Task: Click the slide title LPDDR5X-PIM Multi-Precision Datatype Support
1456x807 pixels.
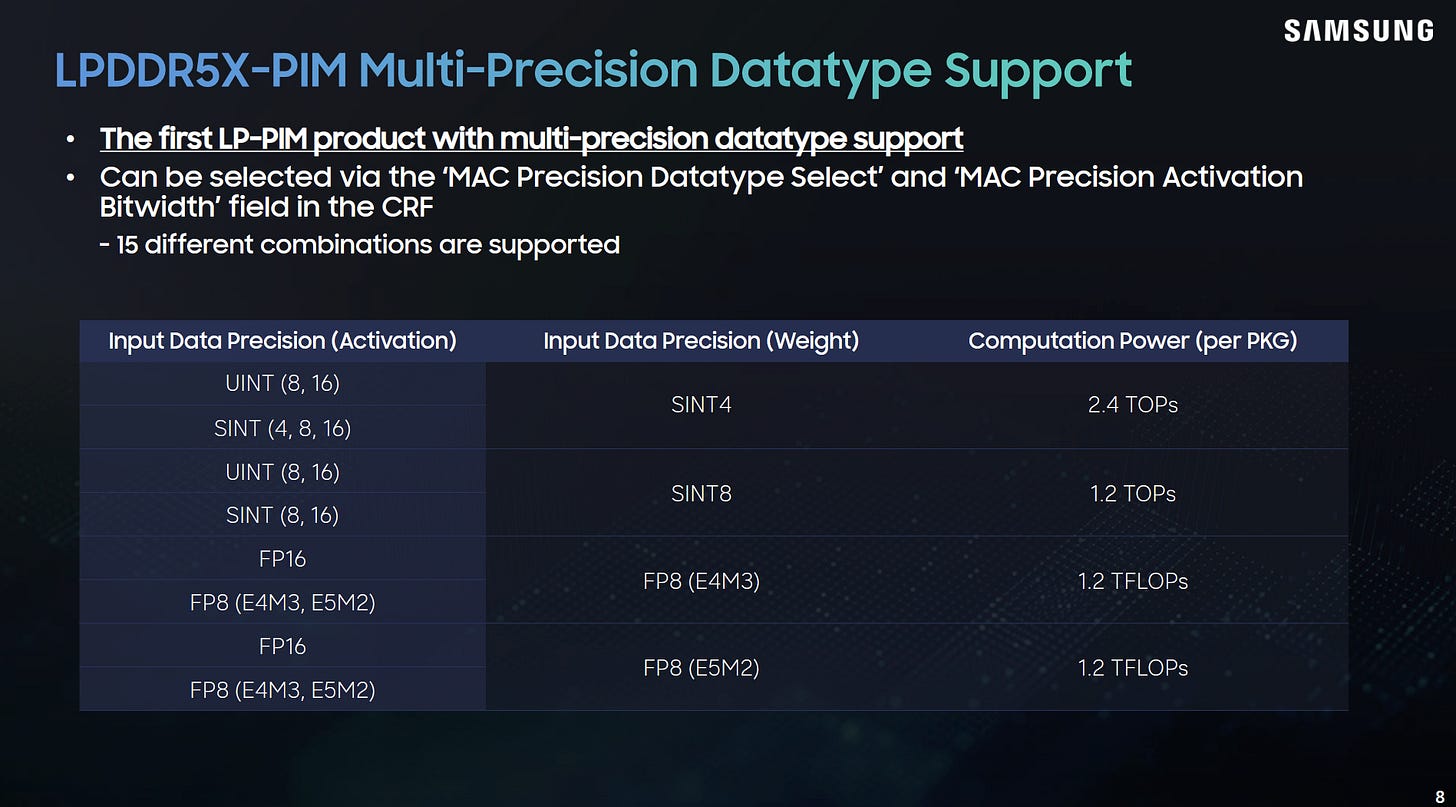Action: tap(593, 71)
